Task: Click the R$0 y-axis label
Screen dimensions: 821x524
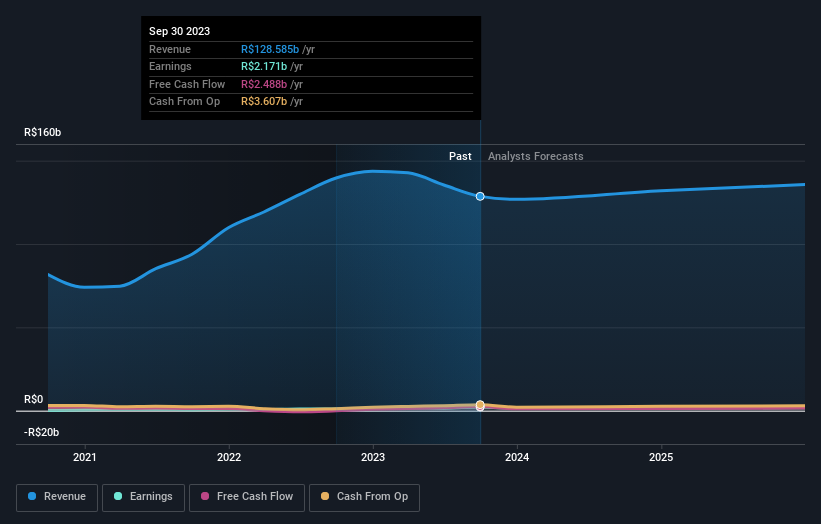Action: (x=34, y=399)
